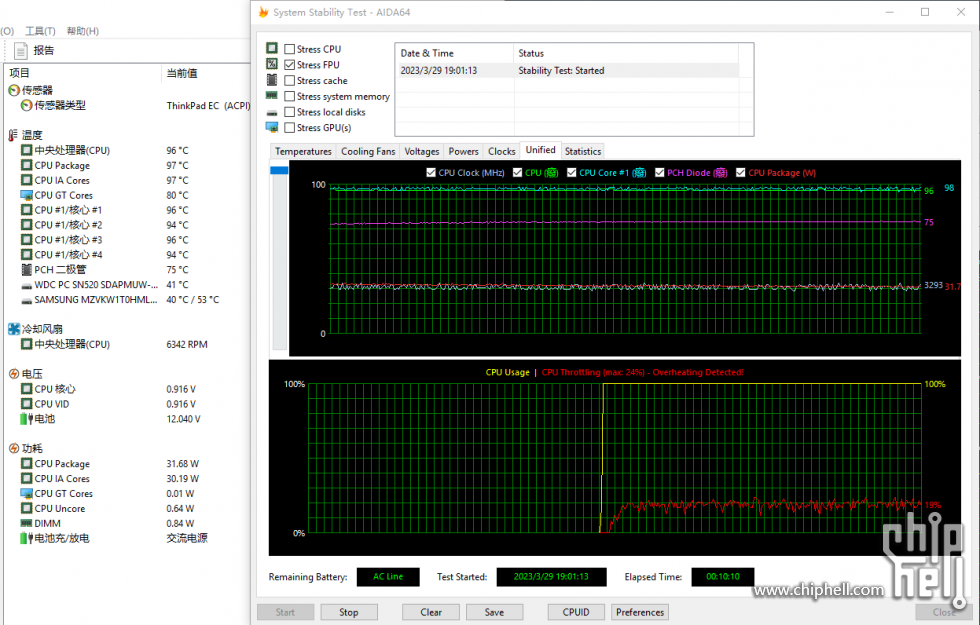The height and width of the screenshot is (625, 980).
Task: Enable the Stress system memory checkbox
Action: click(x=289, y=96)
